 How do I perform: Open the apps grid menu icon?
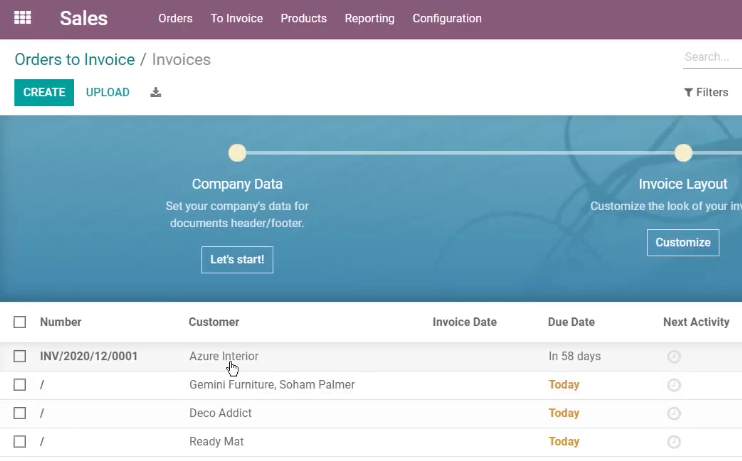pyautogui.click(x=22, y=18)
